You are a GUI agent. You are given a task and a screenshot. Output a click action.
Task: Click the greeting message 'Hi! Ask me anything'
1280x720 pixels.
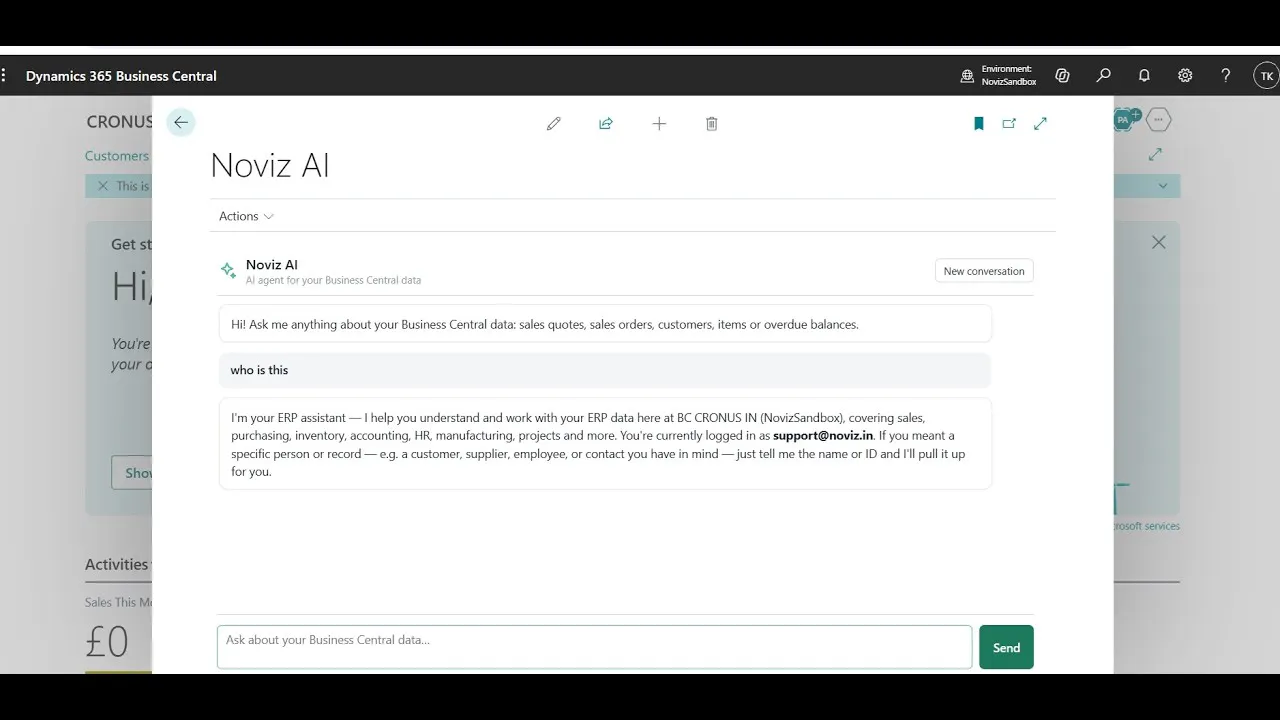coord(605,324)
